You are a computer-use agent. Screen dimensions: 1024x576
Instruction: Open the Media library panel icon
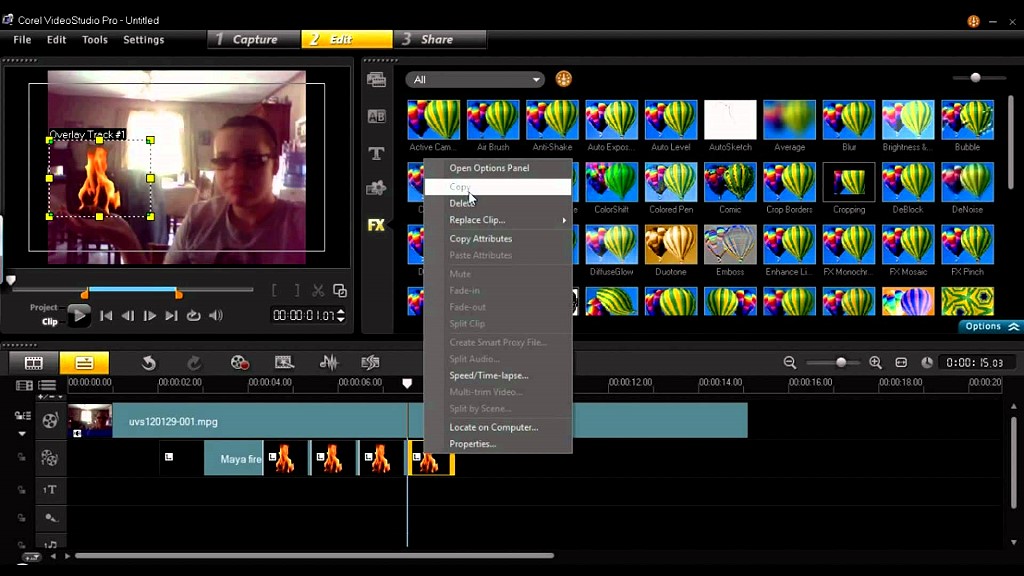[x=376, y=80]
